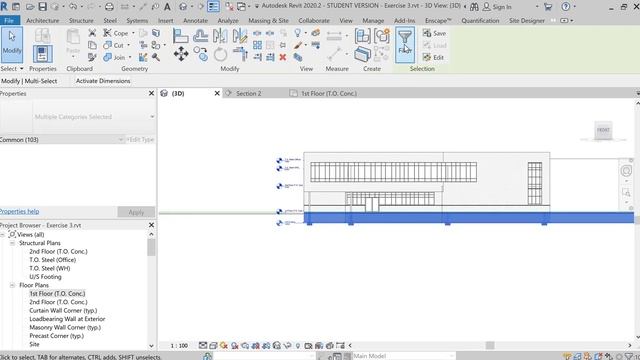
Task: Select Precast Corner (typ.) view
Action: click(56, 336)
